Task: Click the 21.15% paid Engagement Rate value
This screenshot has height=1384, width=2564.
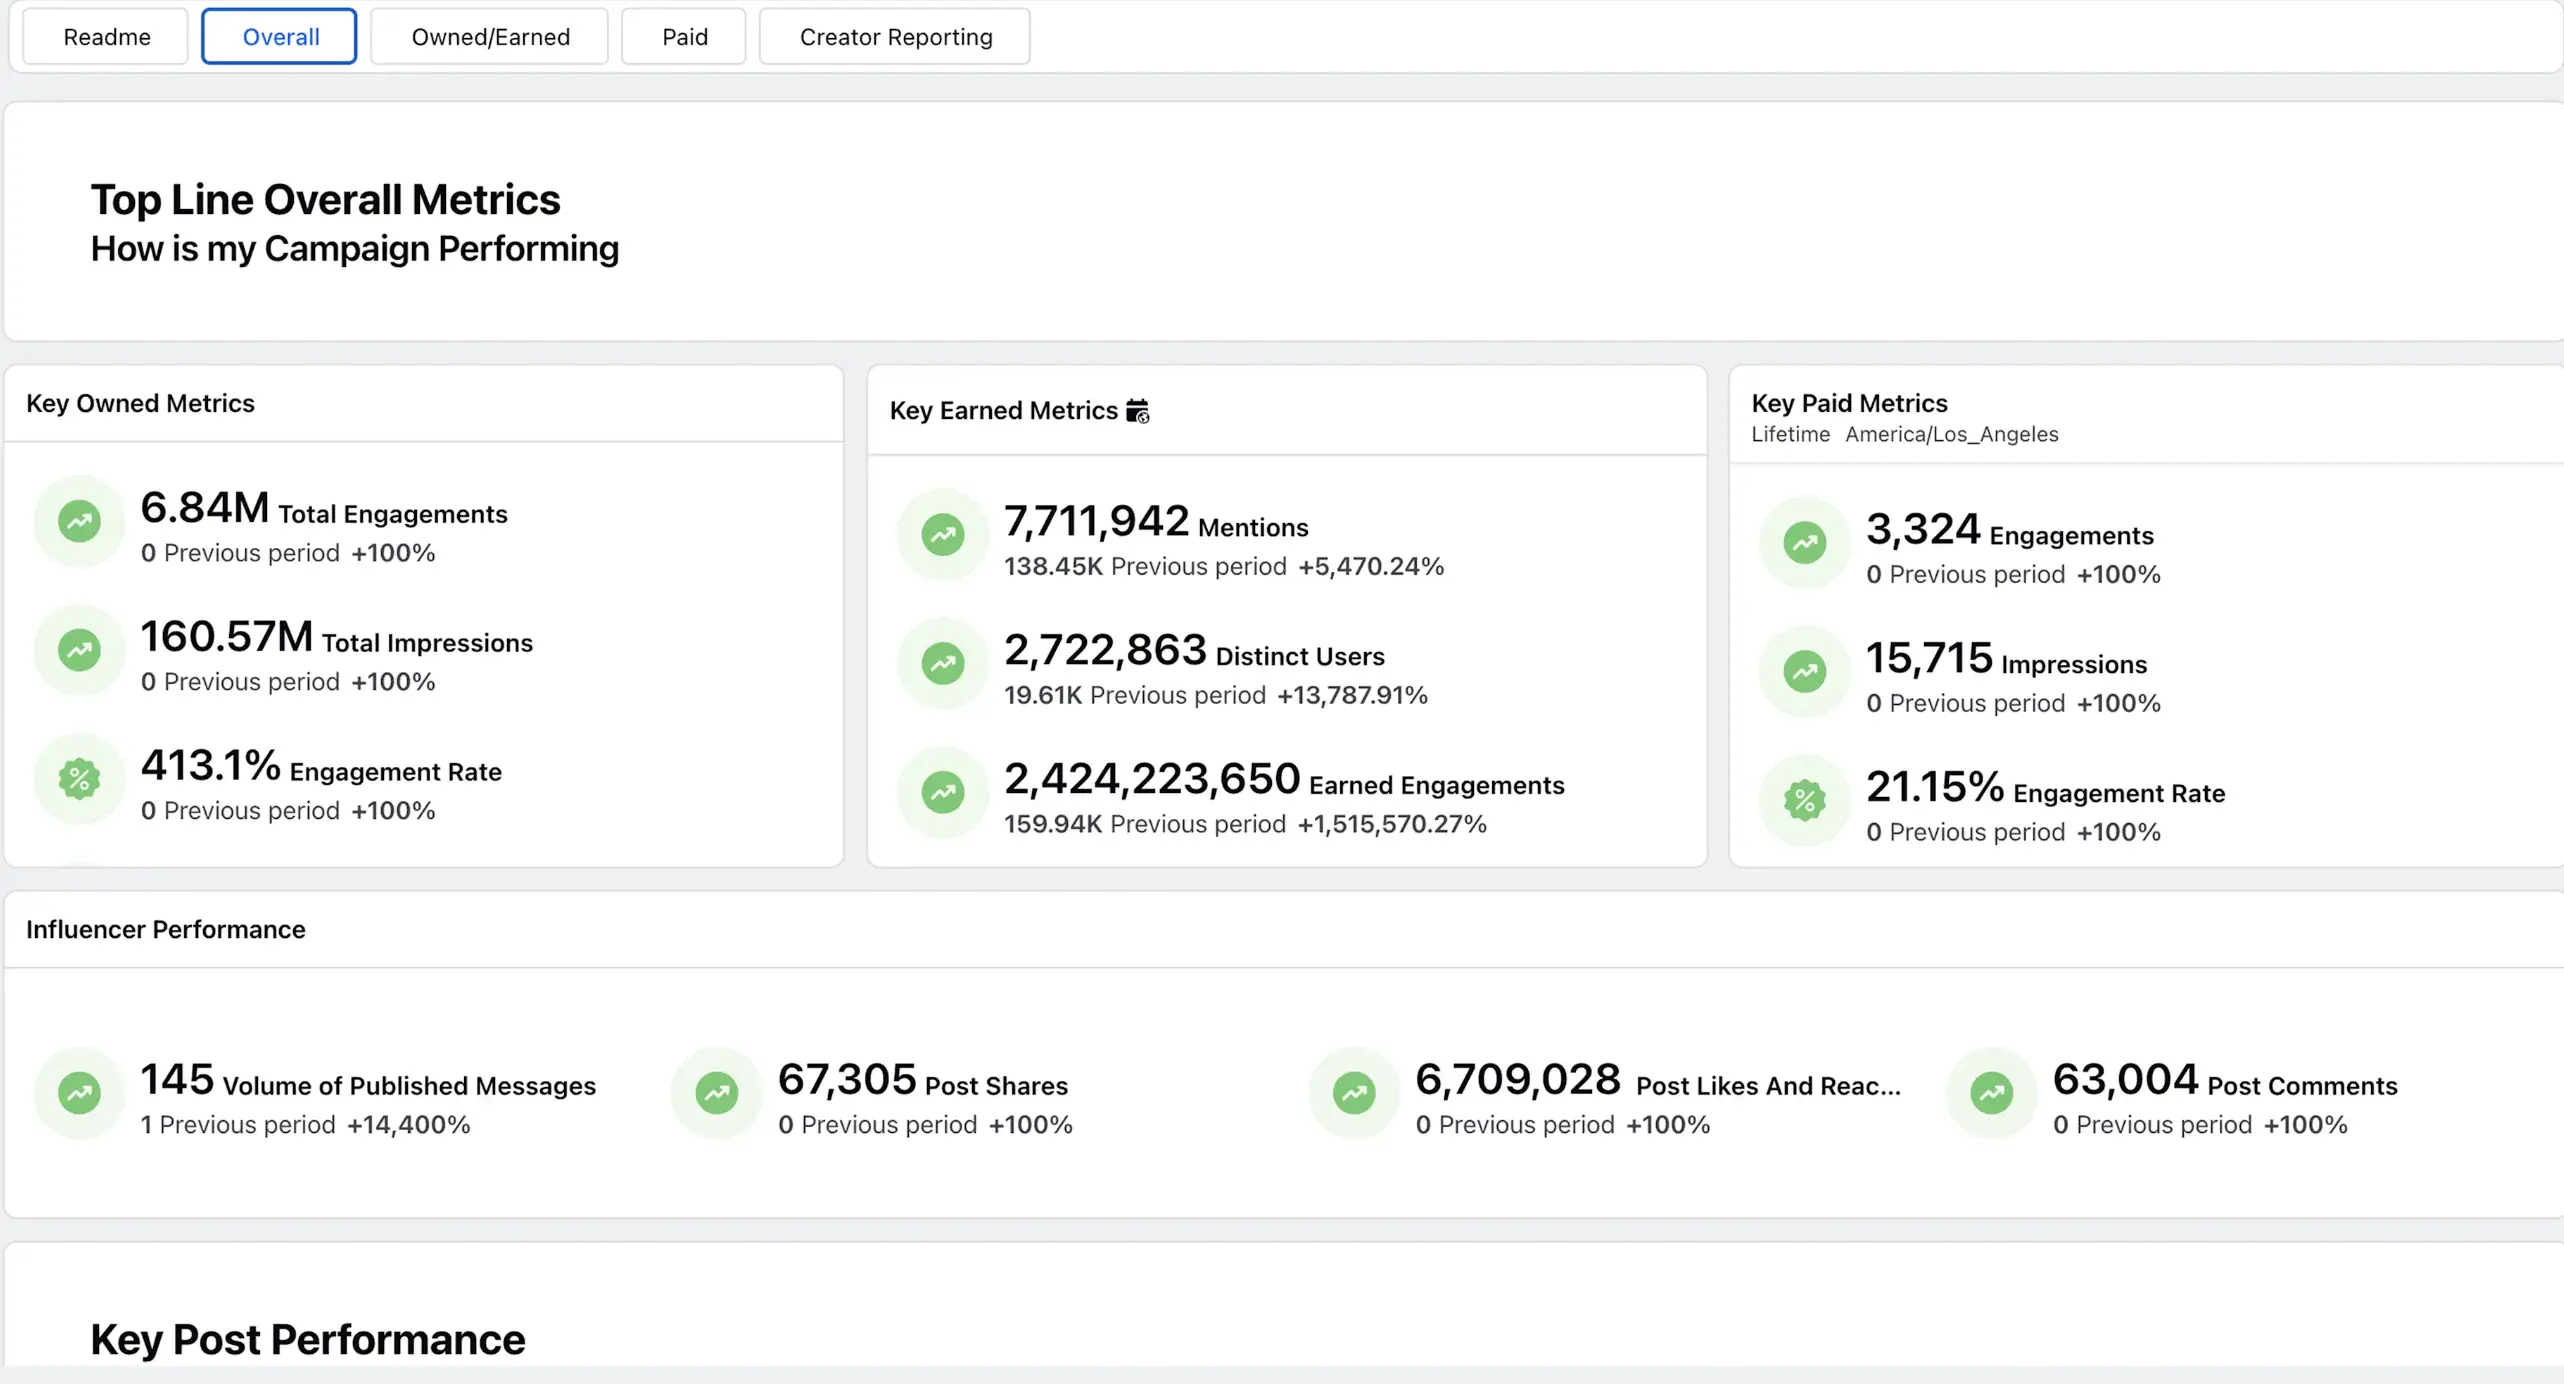Action: 1935,787
